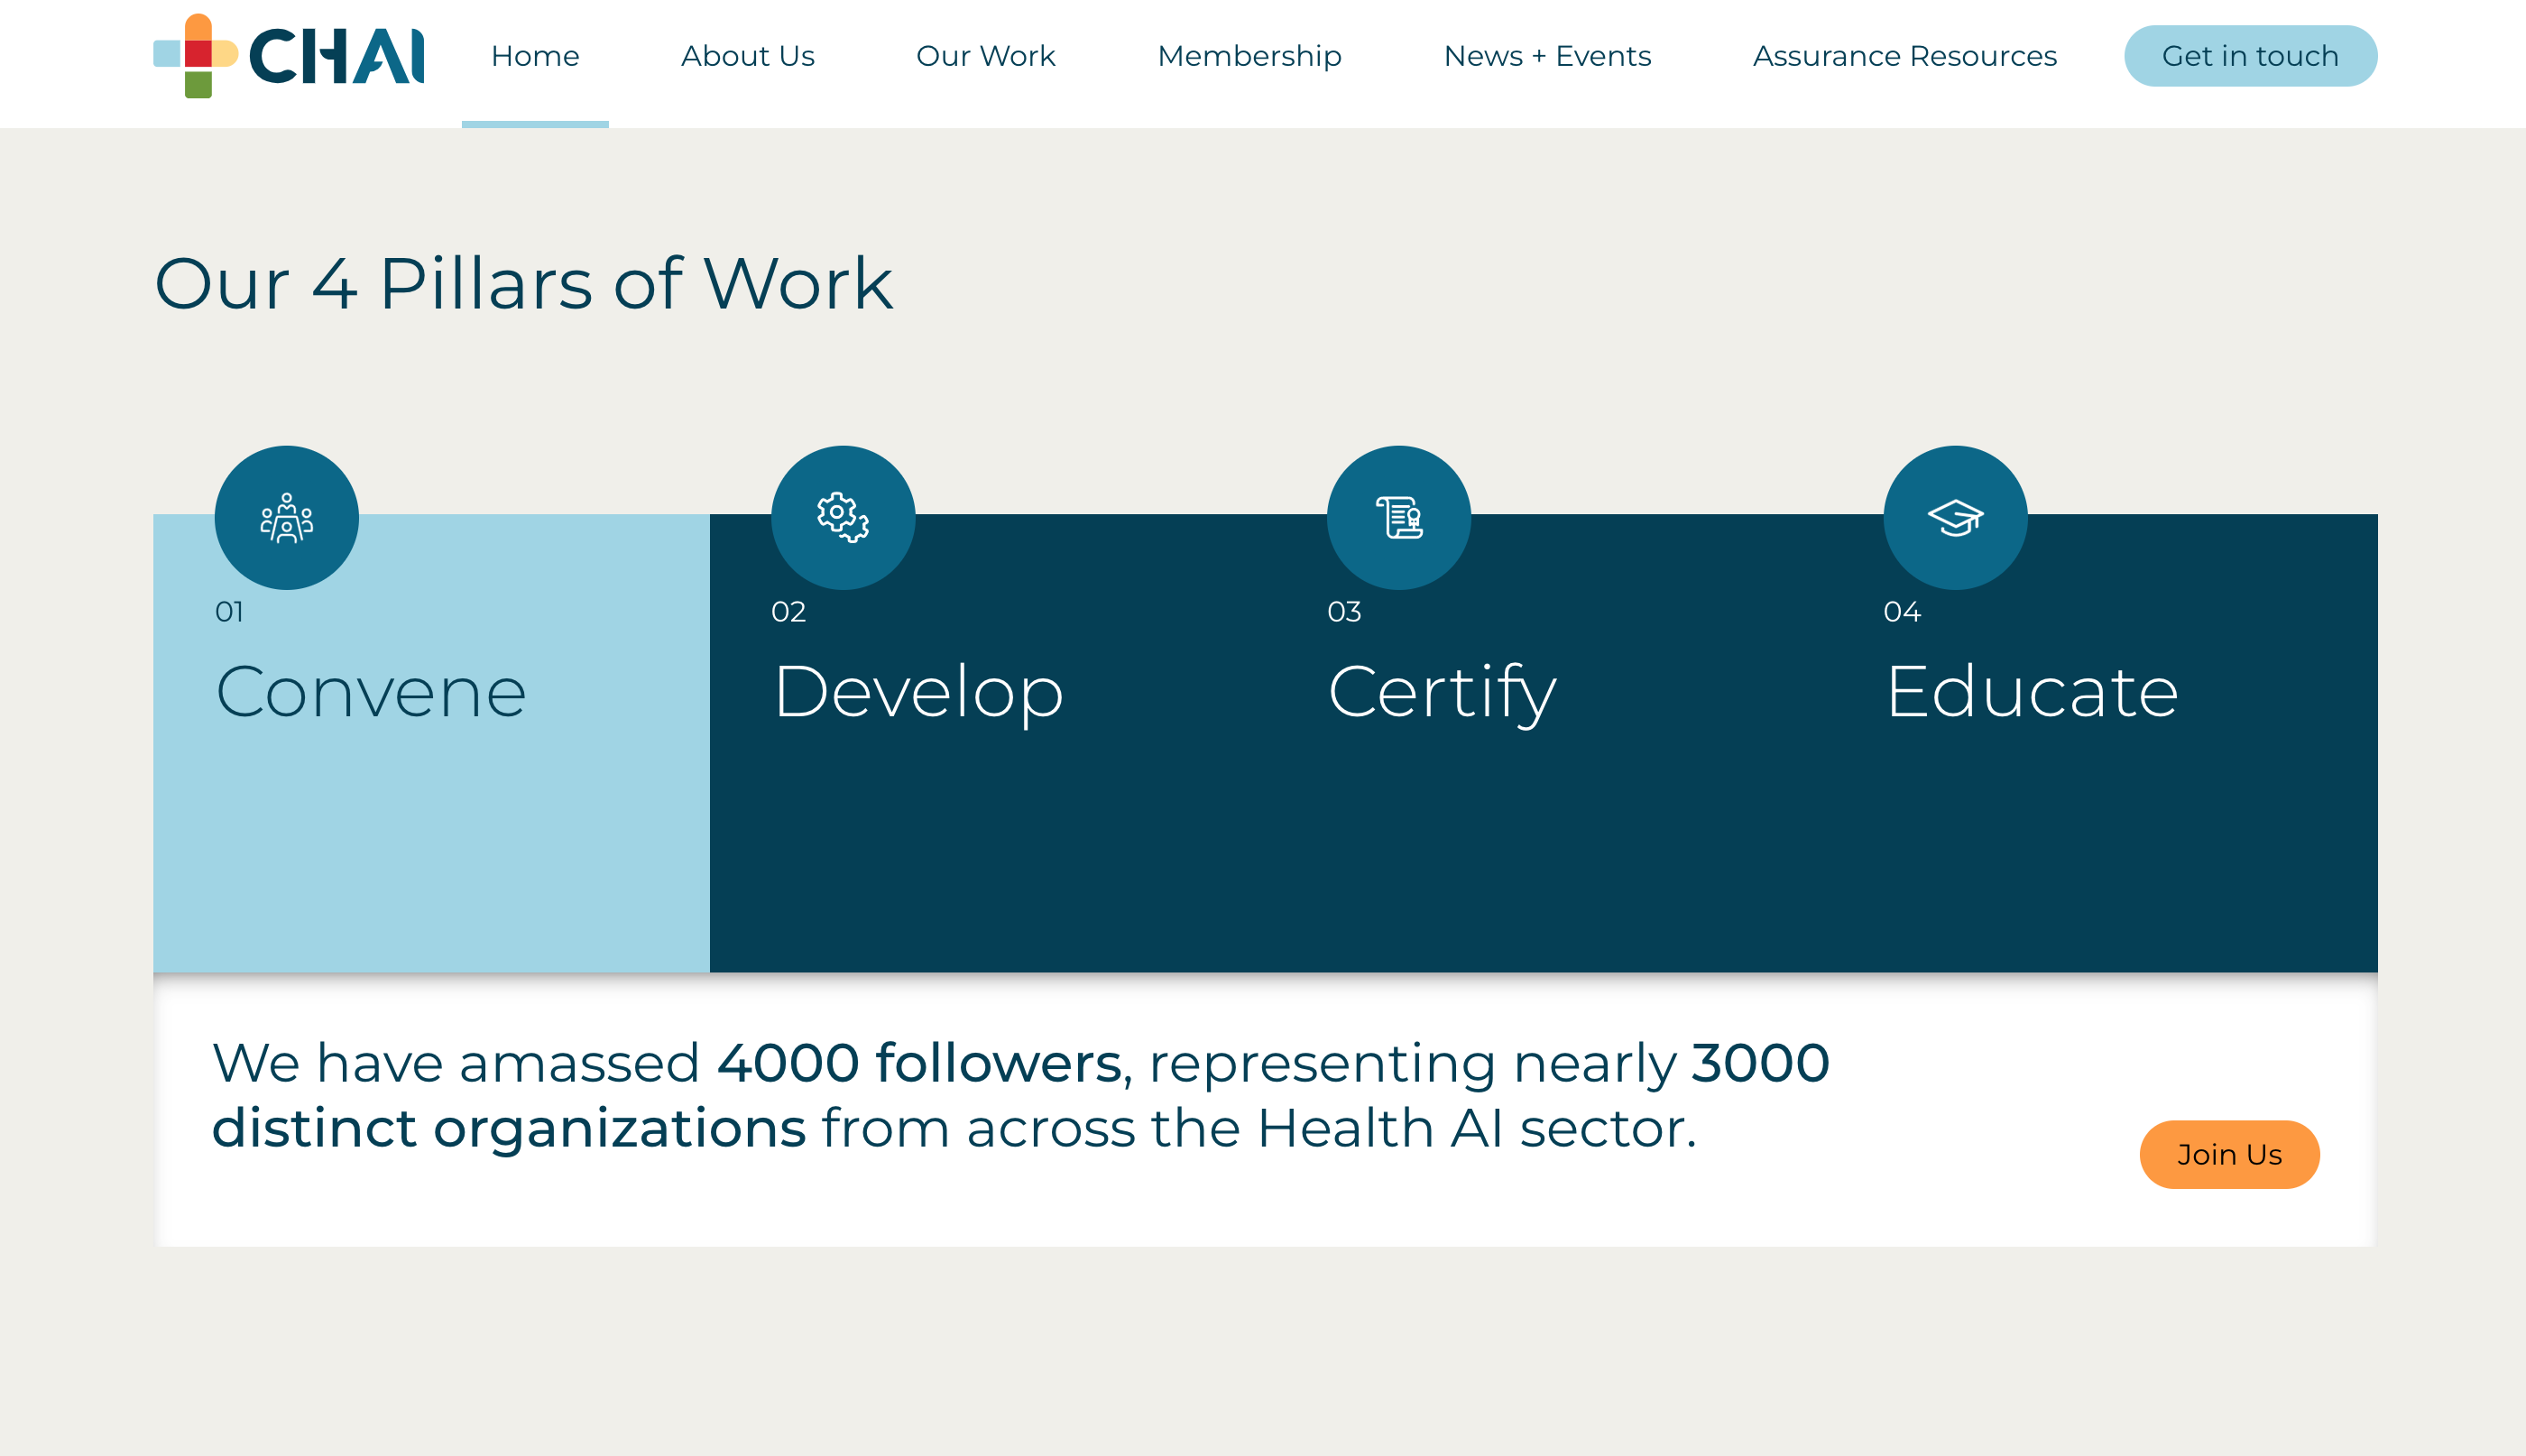The width and height of the screenshot is (2526, 1456).
Task: Click the Certify certificate scroll icon
Action: pyautogui.click(x=1398, y=518)
